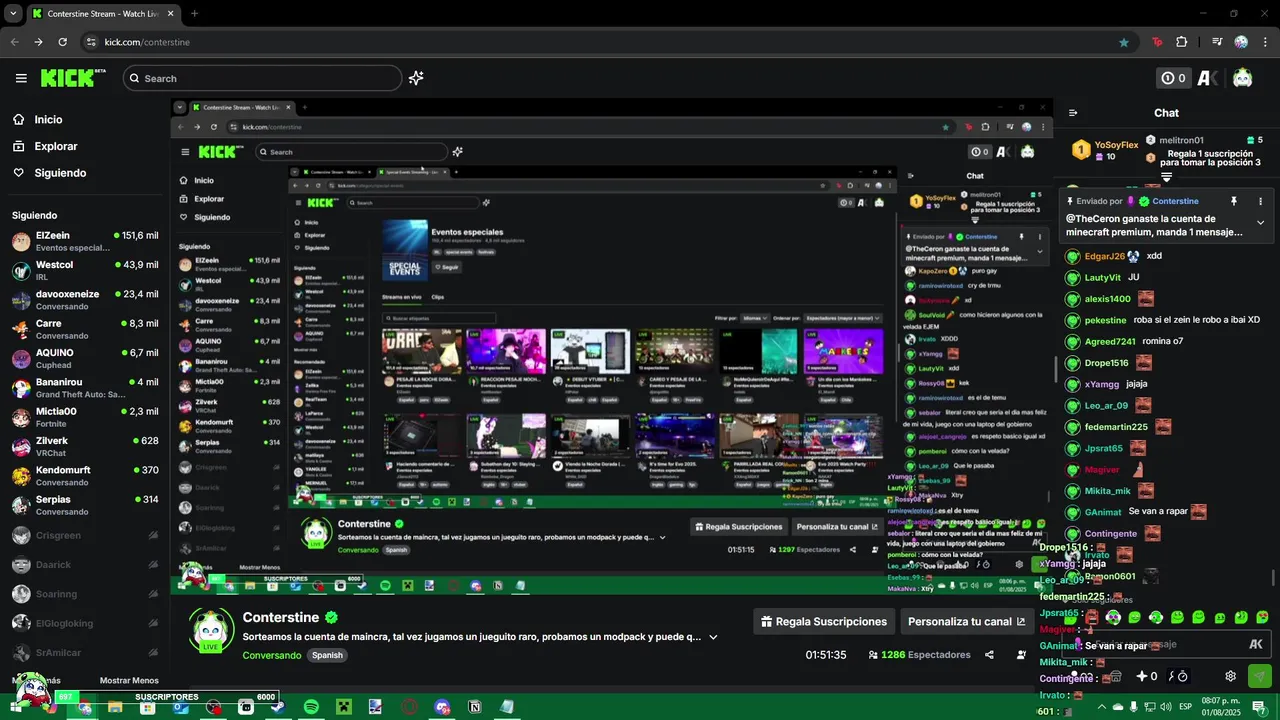Open Kendomurft channel in sidebar
The height and width of the screenshot is (720, 1280).
[85, 475]
